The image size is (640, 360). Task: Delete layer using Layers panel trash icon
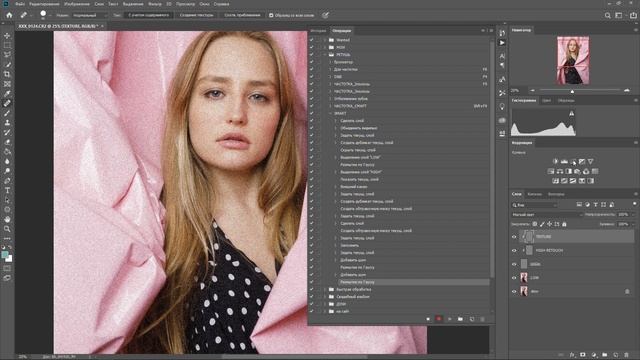(x=626, y=355)
